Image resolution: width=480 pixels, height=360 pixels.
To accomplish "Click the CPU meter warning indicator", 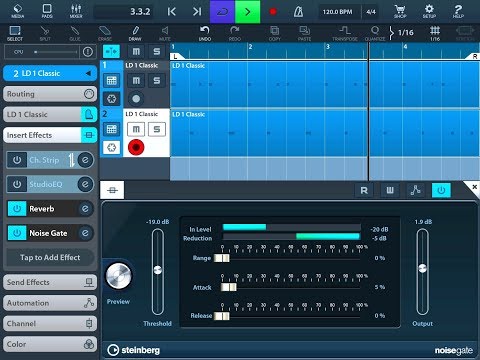I will tap(88, 52).
